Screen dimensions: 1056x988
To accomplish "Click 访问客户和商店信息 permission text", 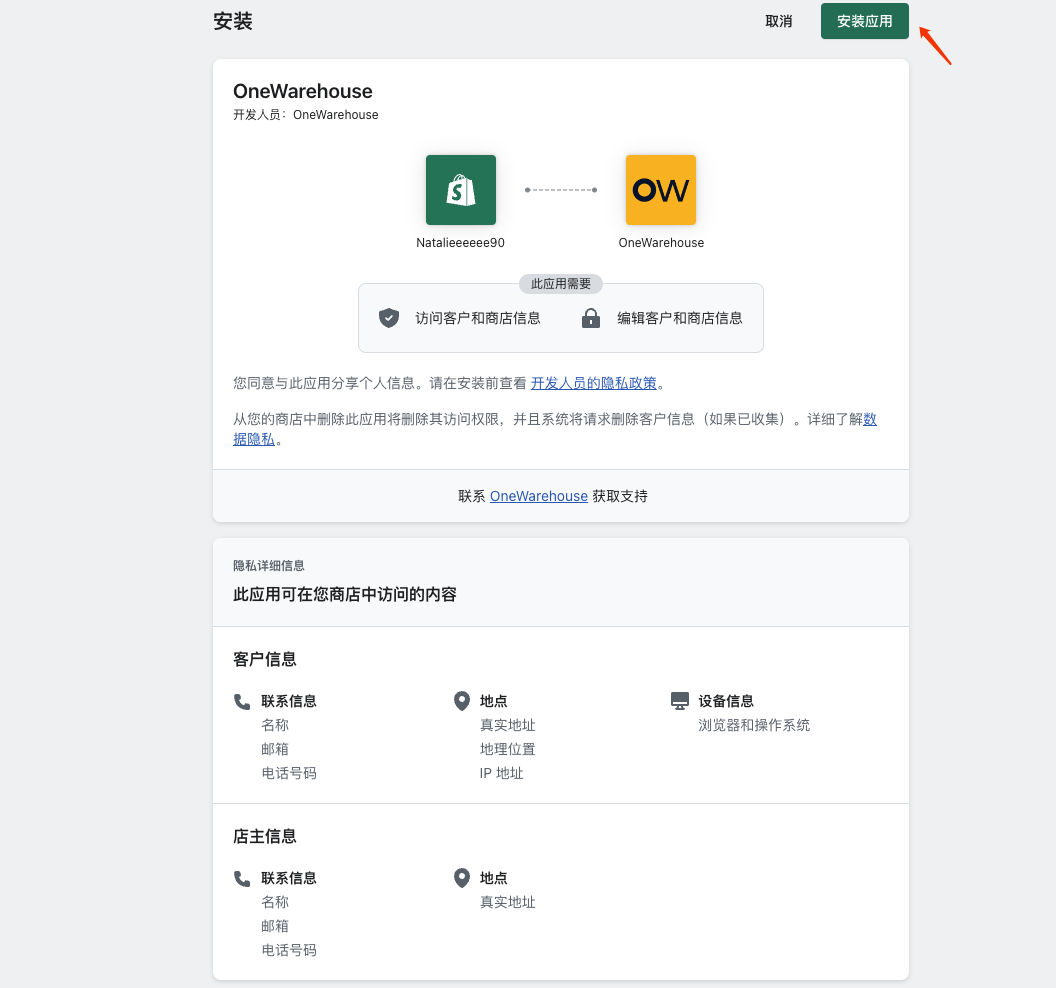I will [477, 318].
